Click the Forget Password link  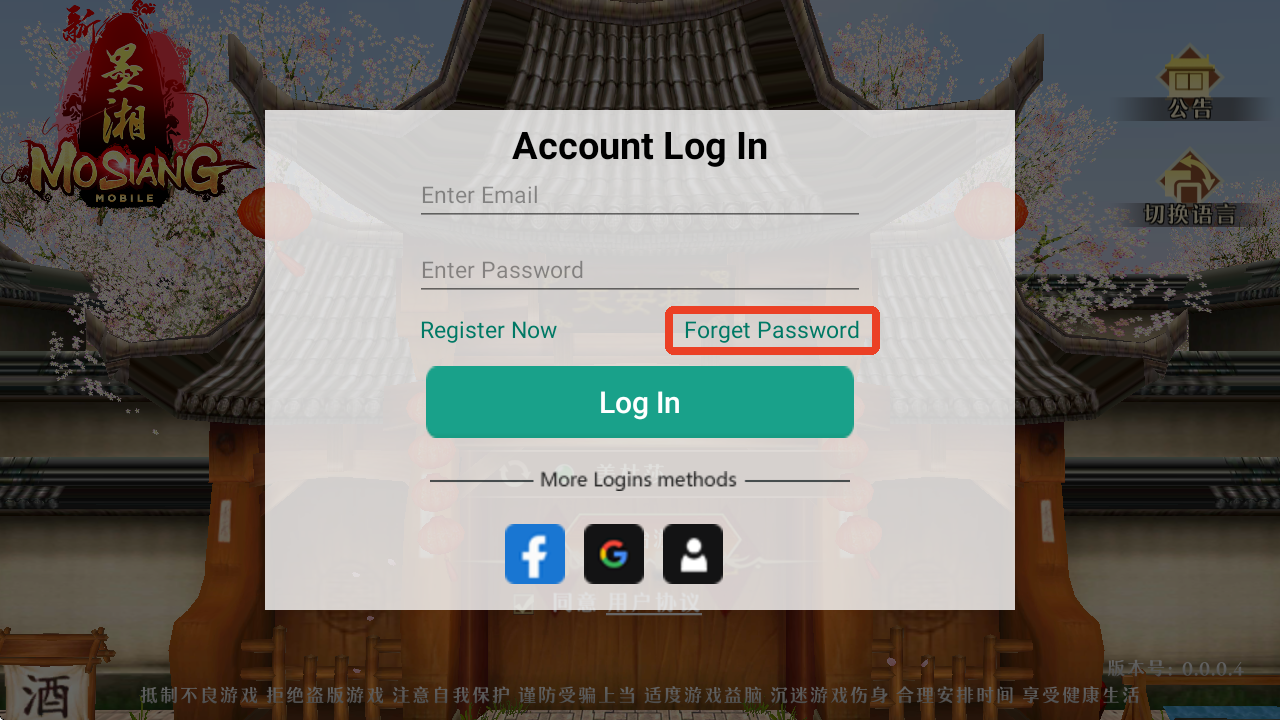pyautogui.click(x=772, y=330)
